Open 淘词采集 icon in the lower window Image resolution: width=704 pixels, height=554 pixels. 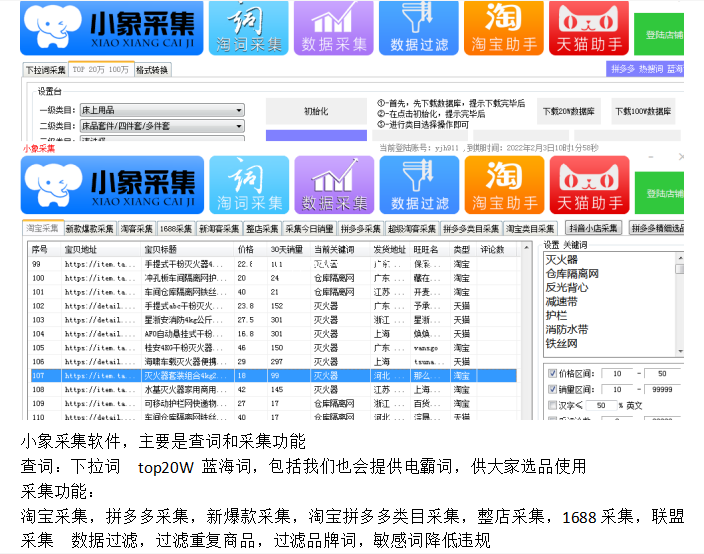point(249,185)
